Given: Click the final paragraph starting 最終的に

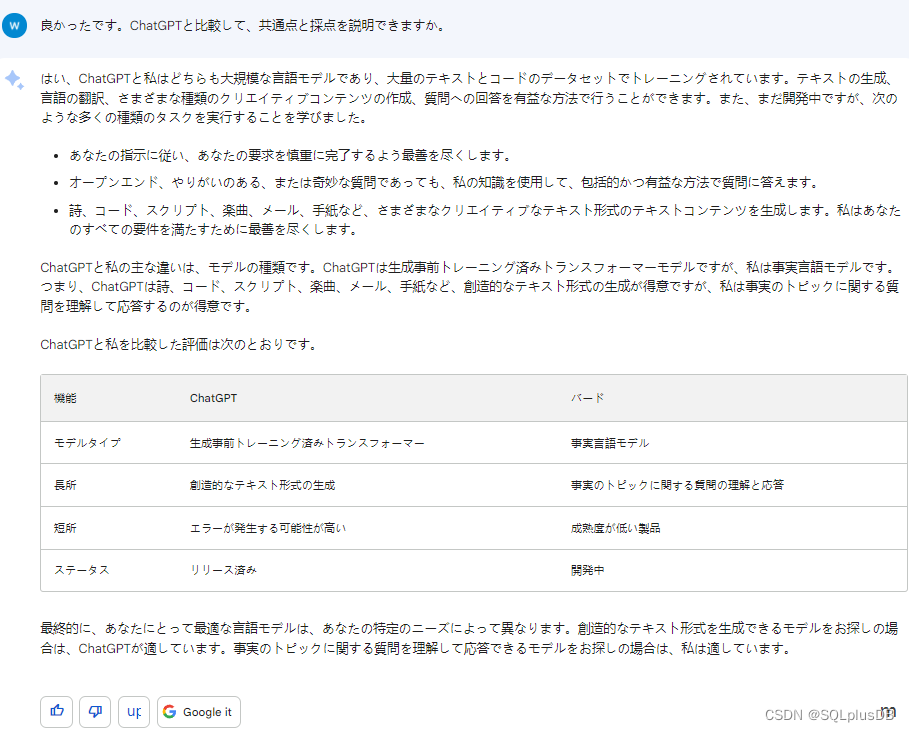Looking at the screenshot, I should click(x=469, y=638).
